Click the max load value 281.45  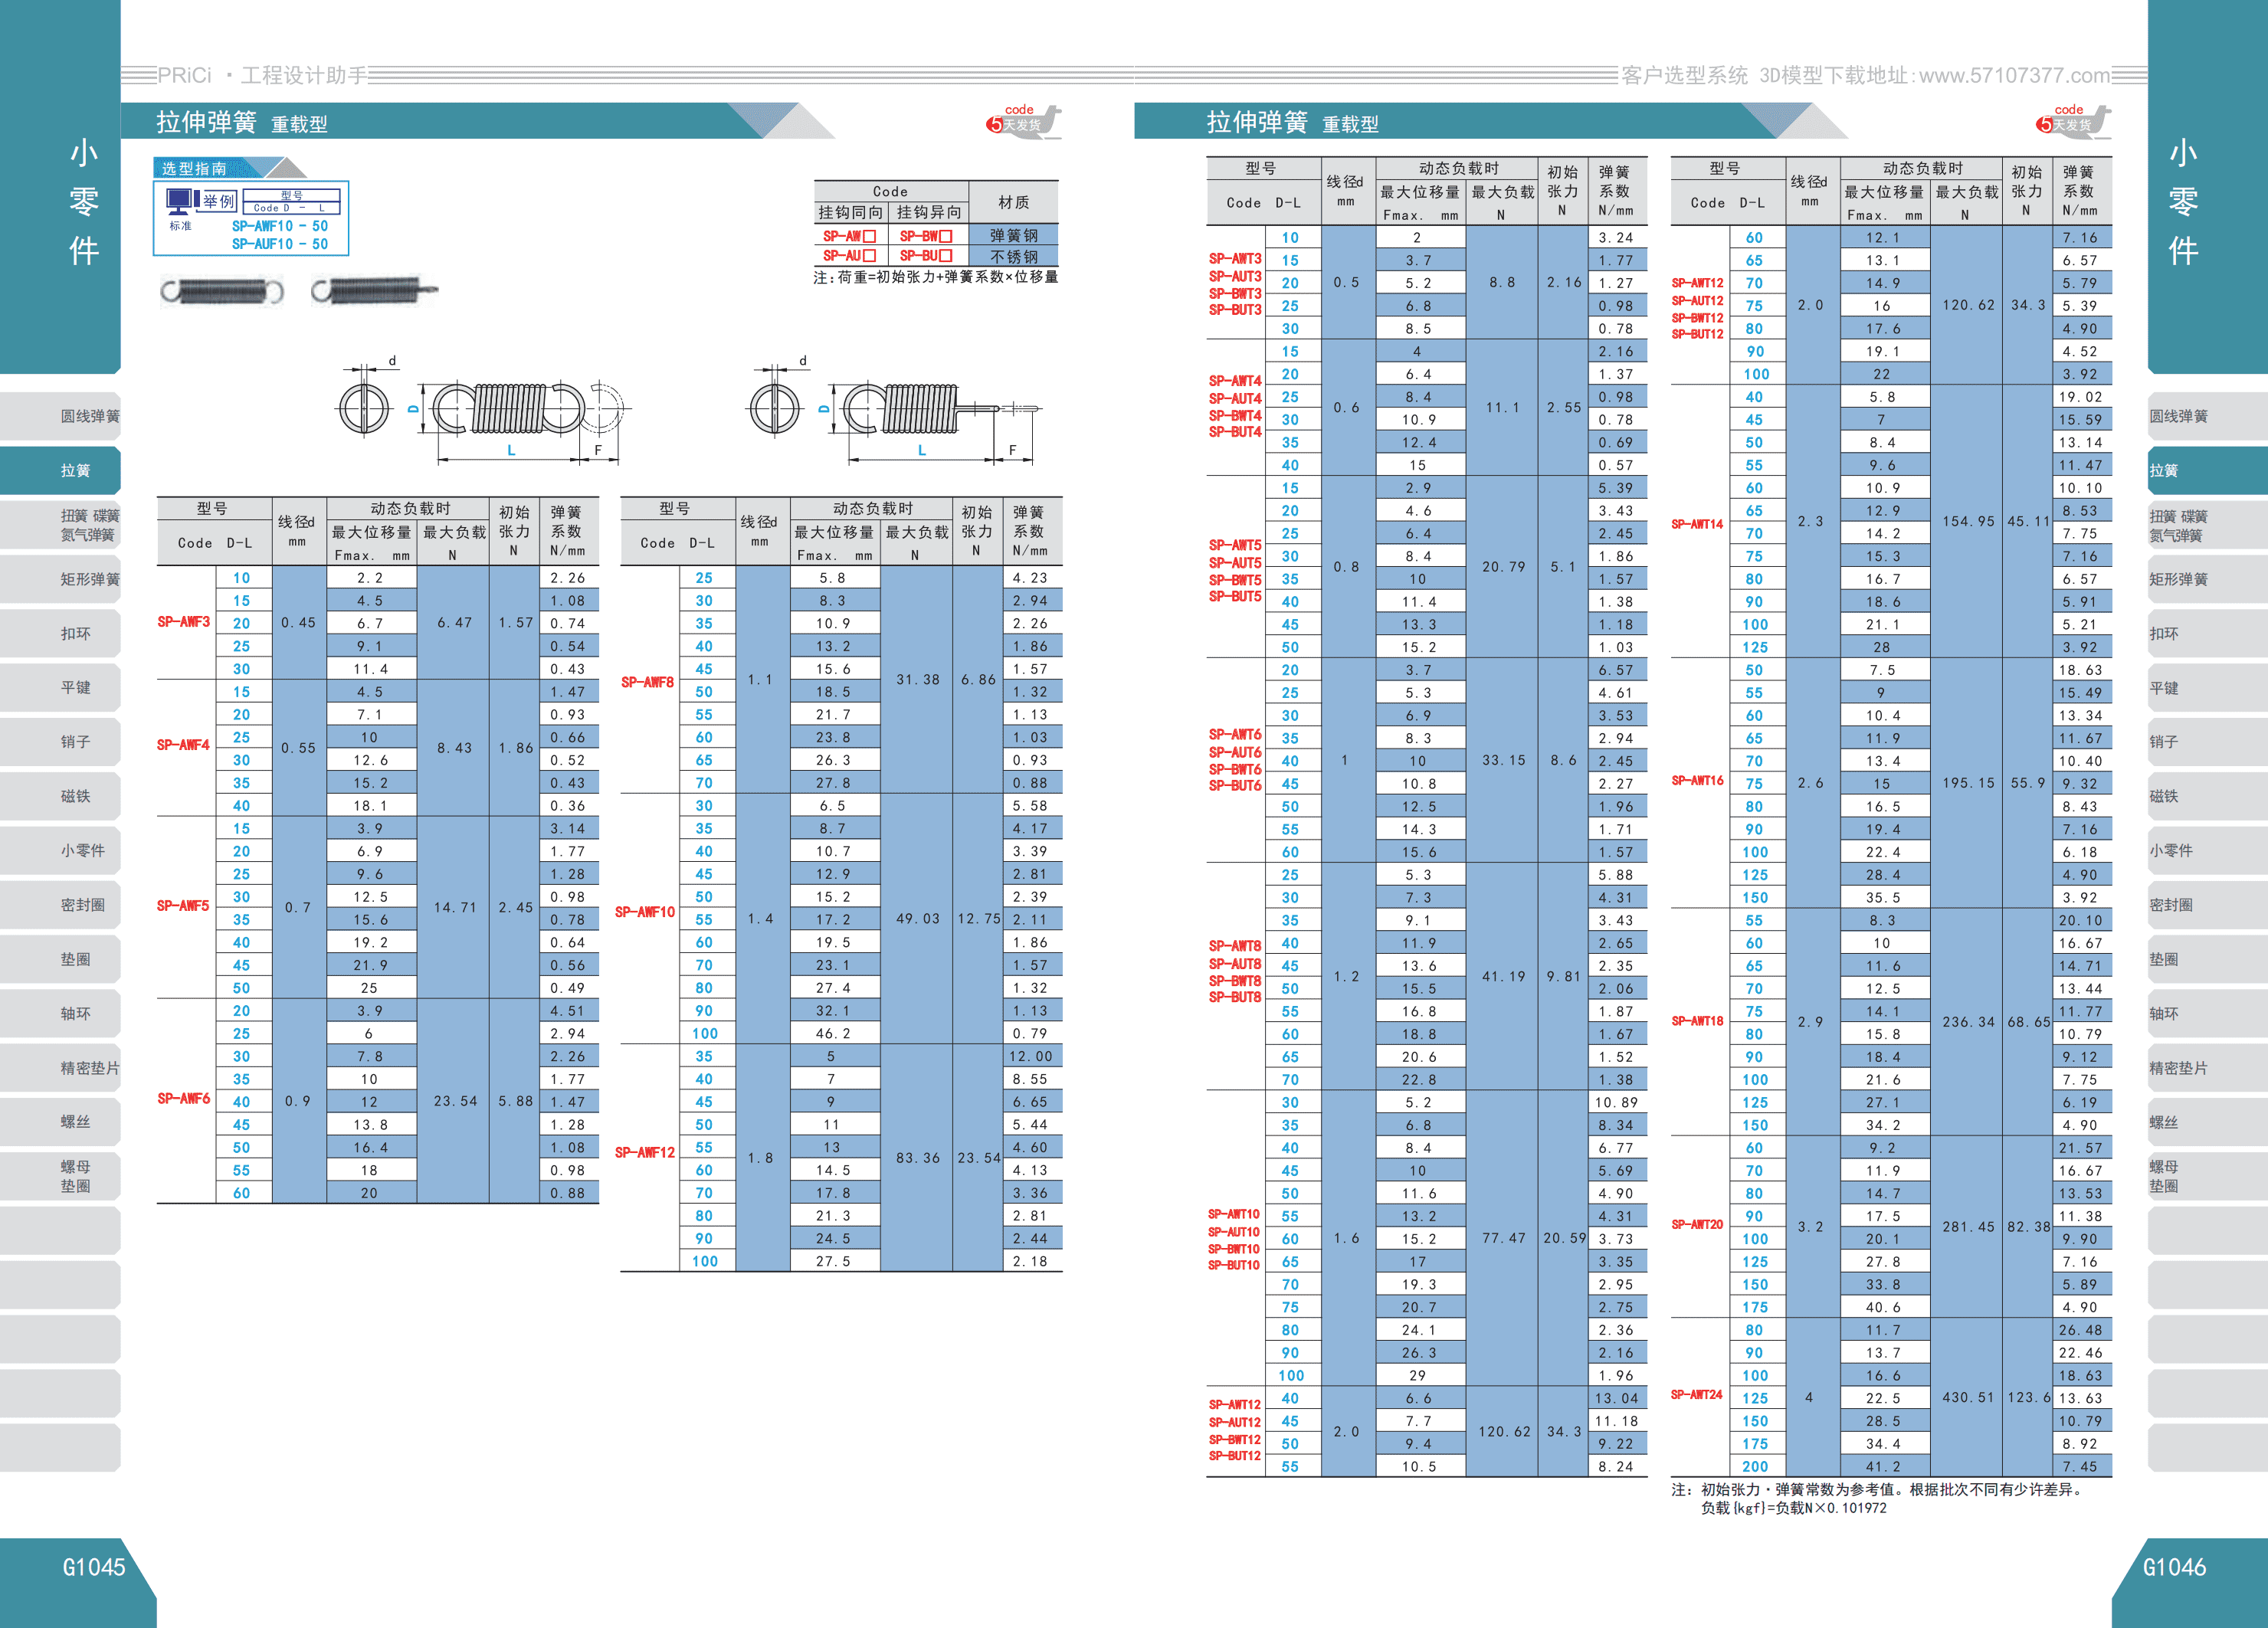(x=1968, y=1227)
